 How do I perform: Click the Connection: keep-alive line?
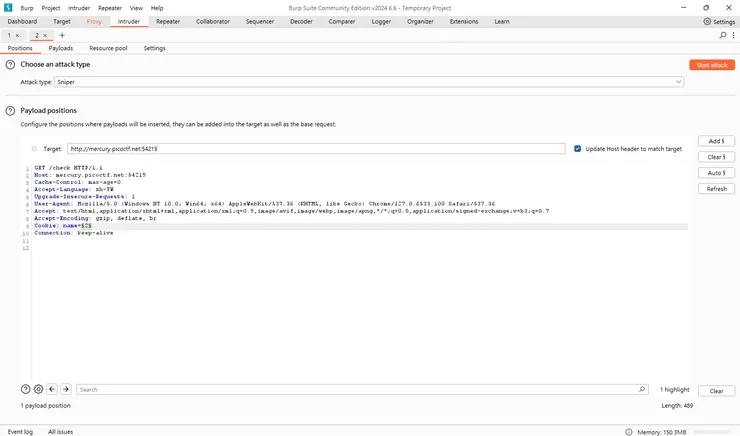pos(74,233)
